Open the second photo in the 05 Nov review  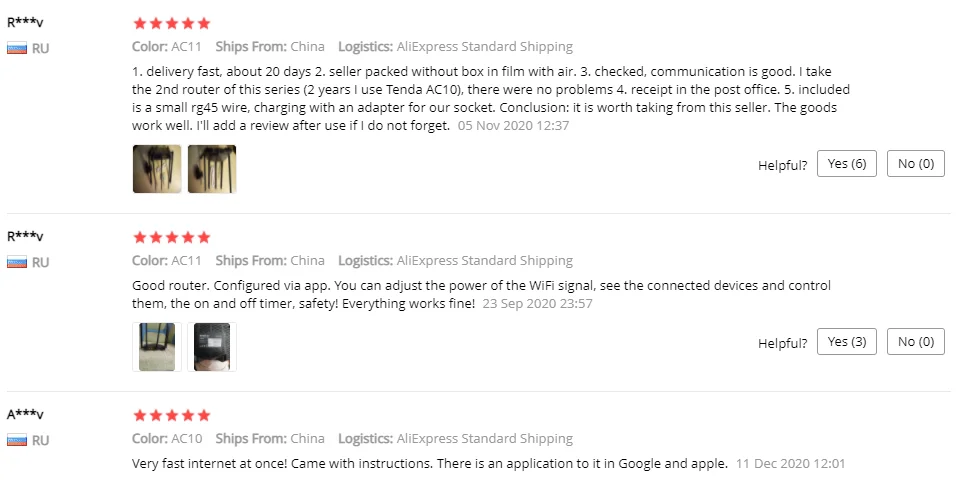pos(212,169)
